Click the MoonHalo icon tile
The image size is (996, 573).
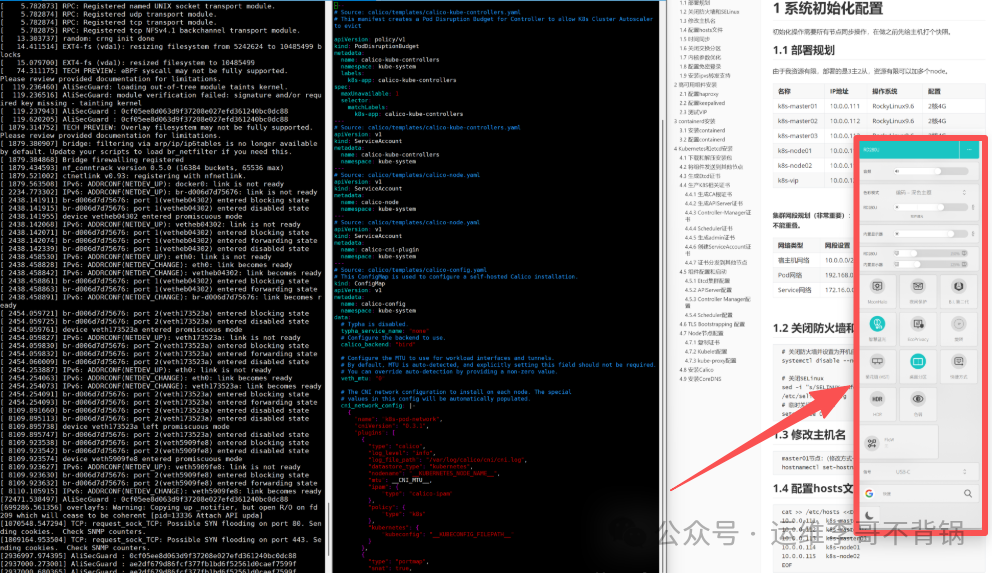pos(877,291)
